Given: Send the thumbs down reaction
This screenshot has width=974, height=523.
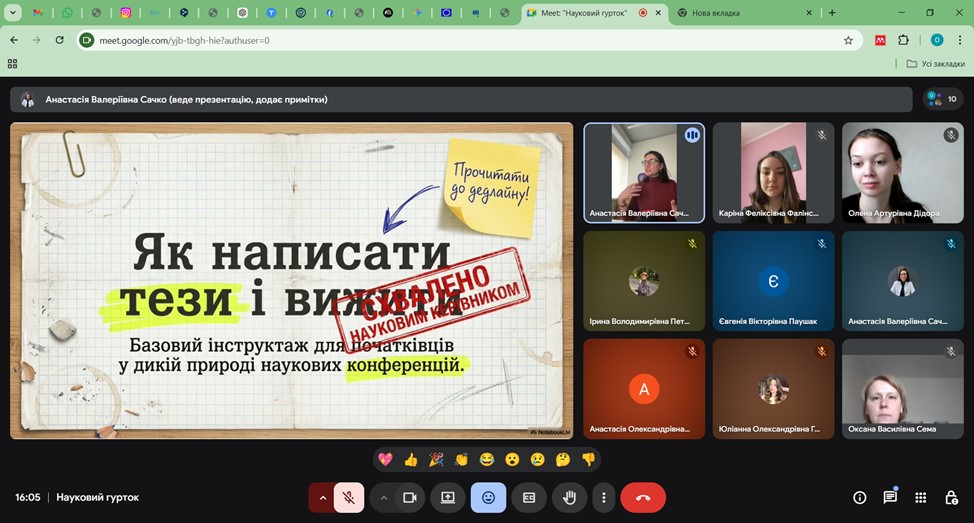Looking at the screenshot, I should point(588,460).
